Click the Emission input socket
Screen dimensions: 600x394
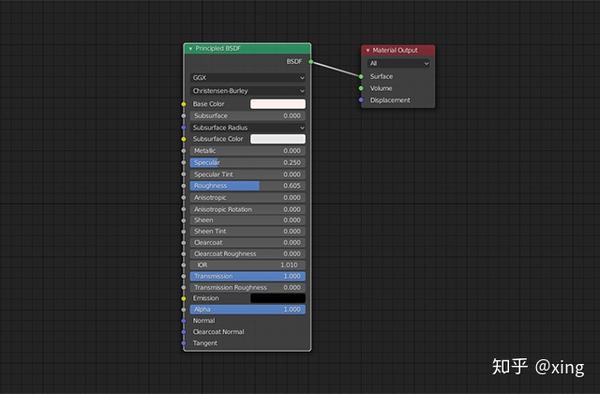click(184, 298)
